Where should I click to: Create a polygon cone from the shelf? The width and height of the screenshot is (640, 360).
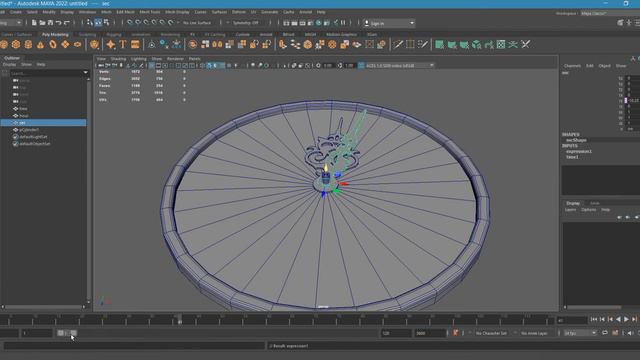click(40, 44)
